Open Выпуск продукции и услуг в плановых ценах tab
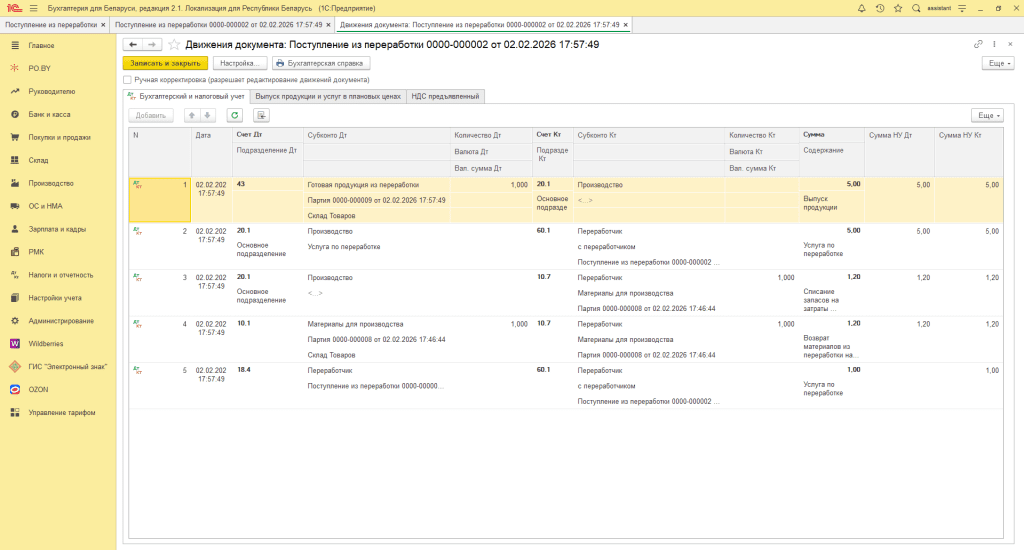The image size is (1024, 550). (x=327, y=96)
